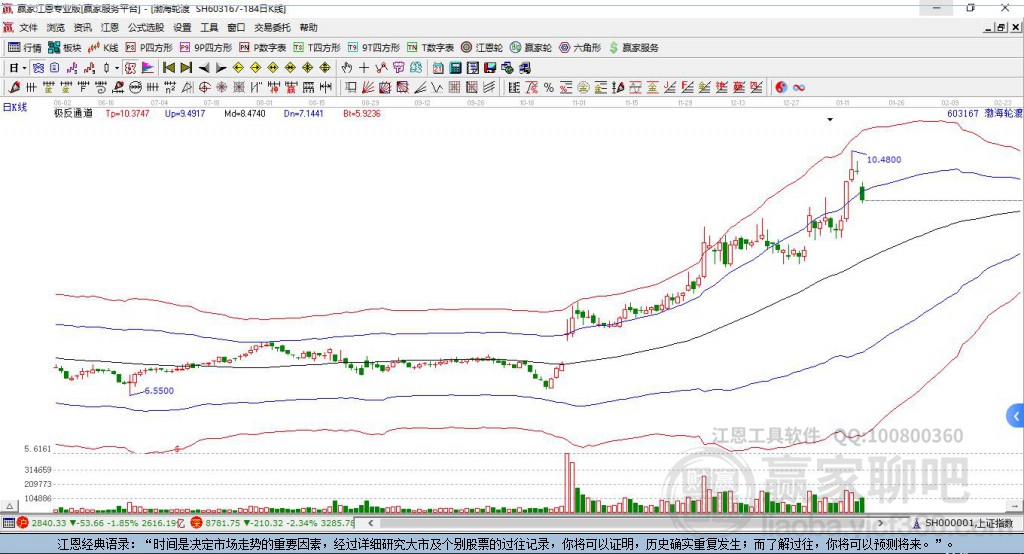The image size is (1024, 554).
Task: Select the hand pan tool
Action: tap(347, 68)
